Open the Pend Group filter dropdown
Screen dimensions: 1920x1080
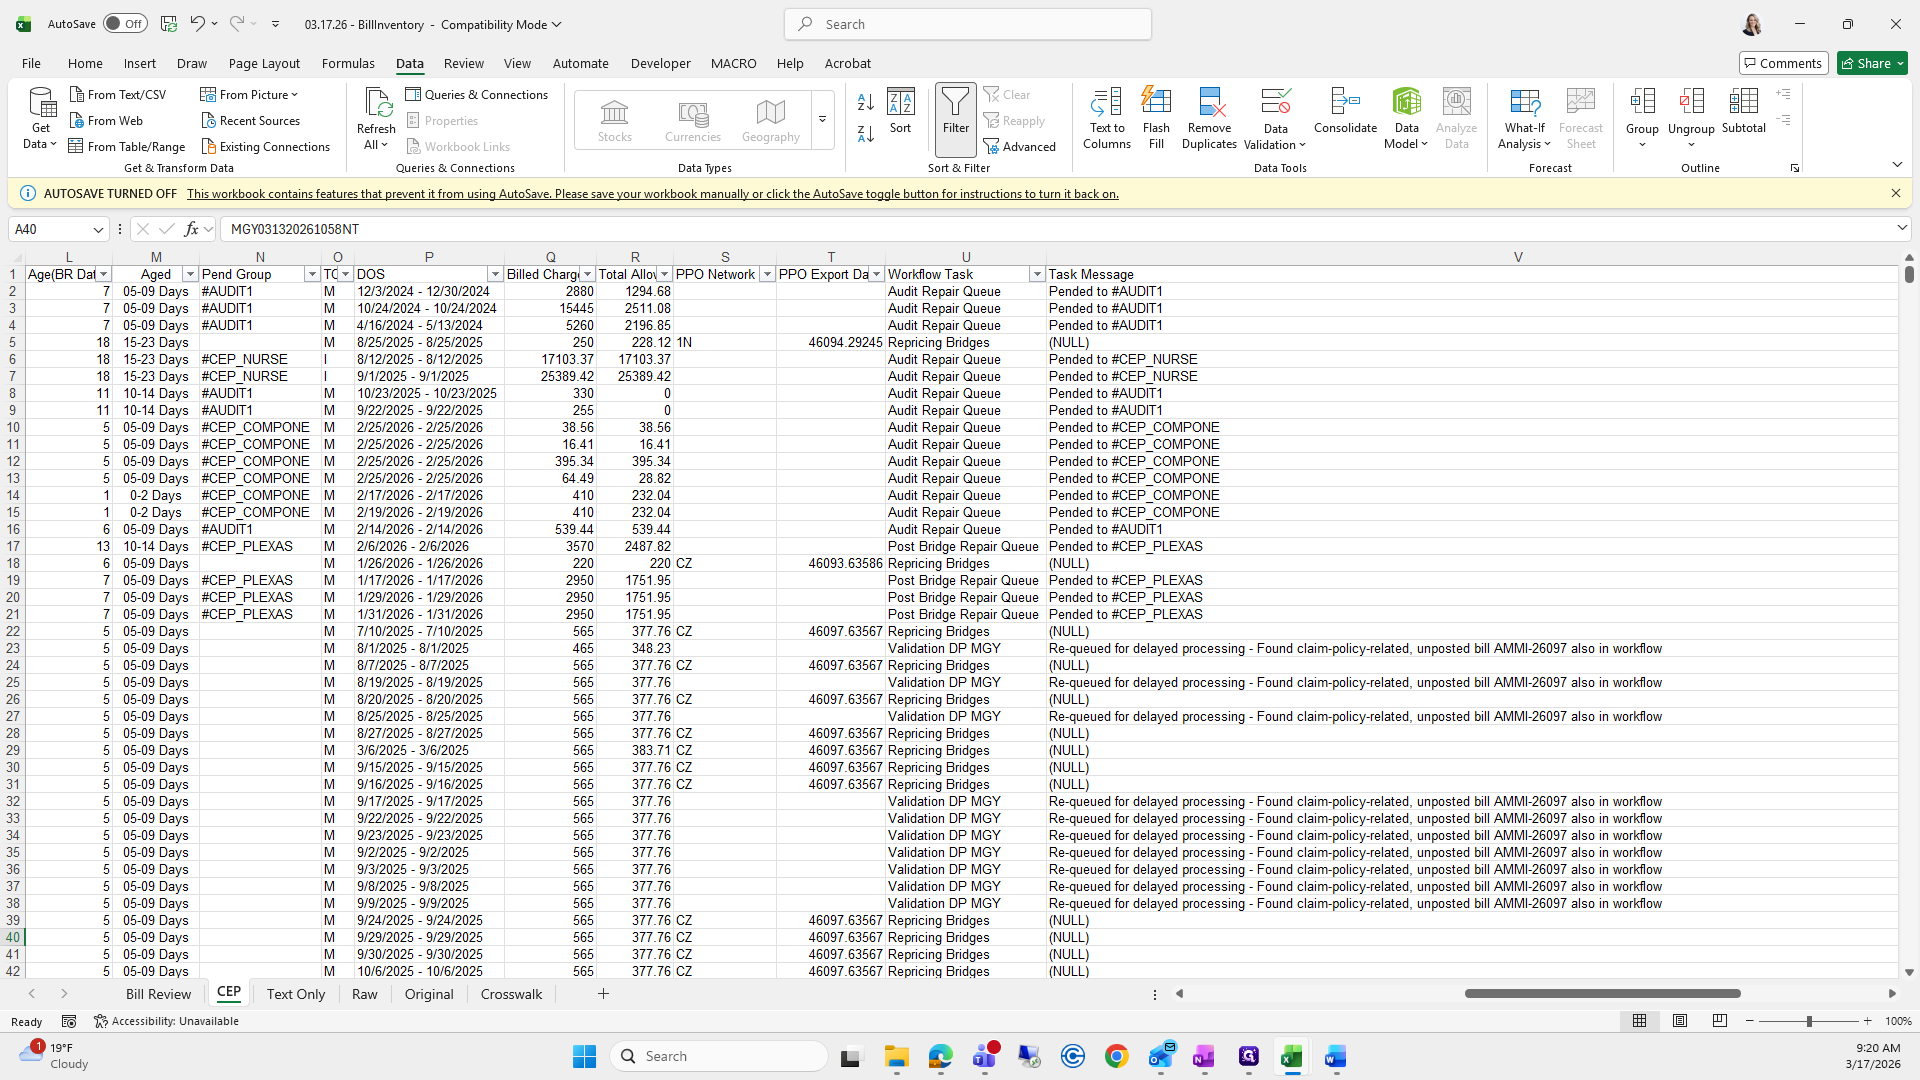coord(312,274)
